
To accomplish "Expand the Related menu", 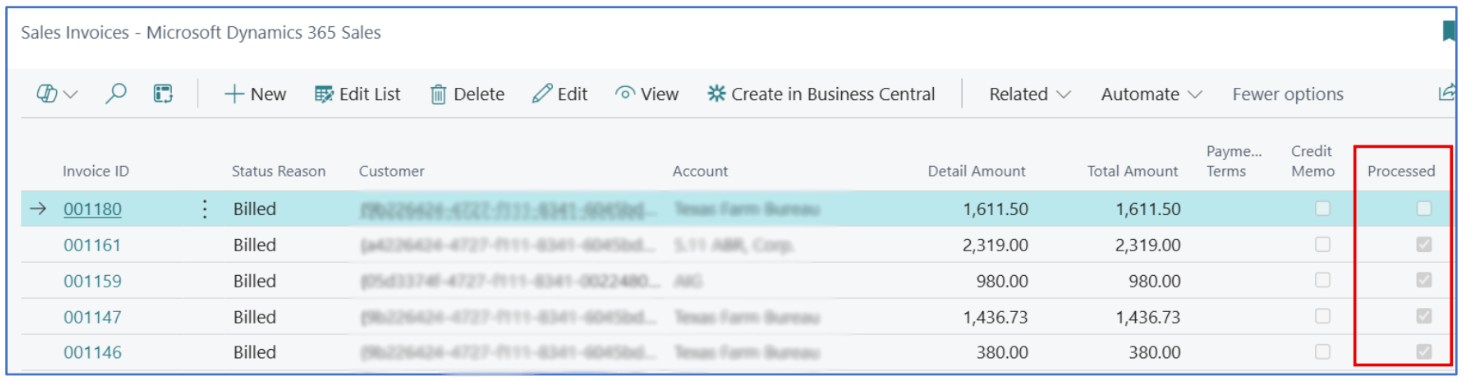I will (1030, 94).
